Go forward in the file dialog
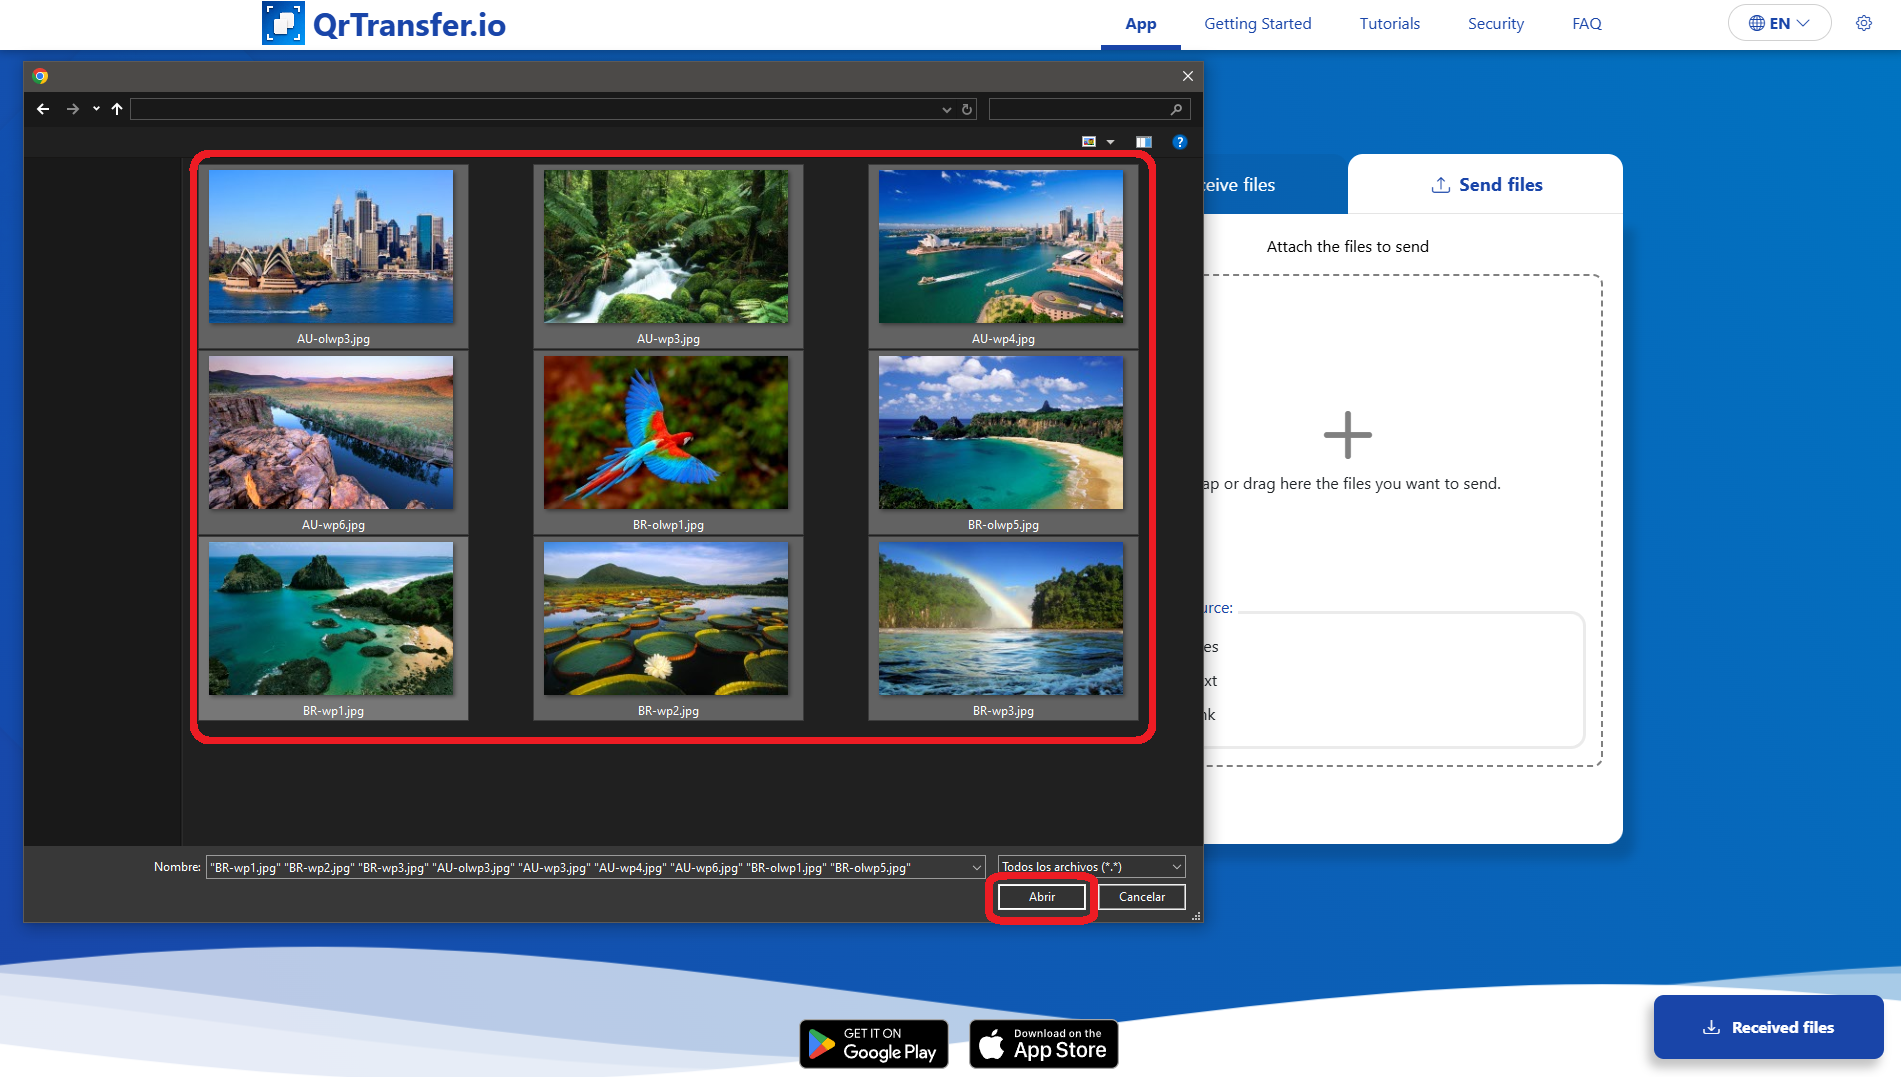 click(x=73, y=109)
